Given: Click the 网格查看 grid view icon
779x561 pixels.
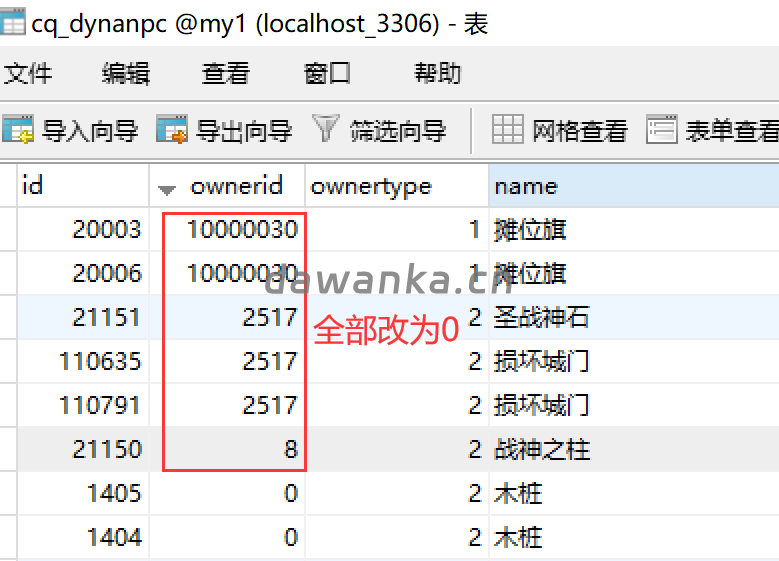Looking at the screenshot, I should click(508, 129).
